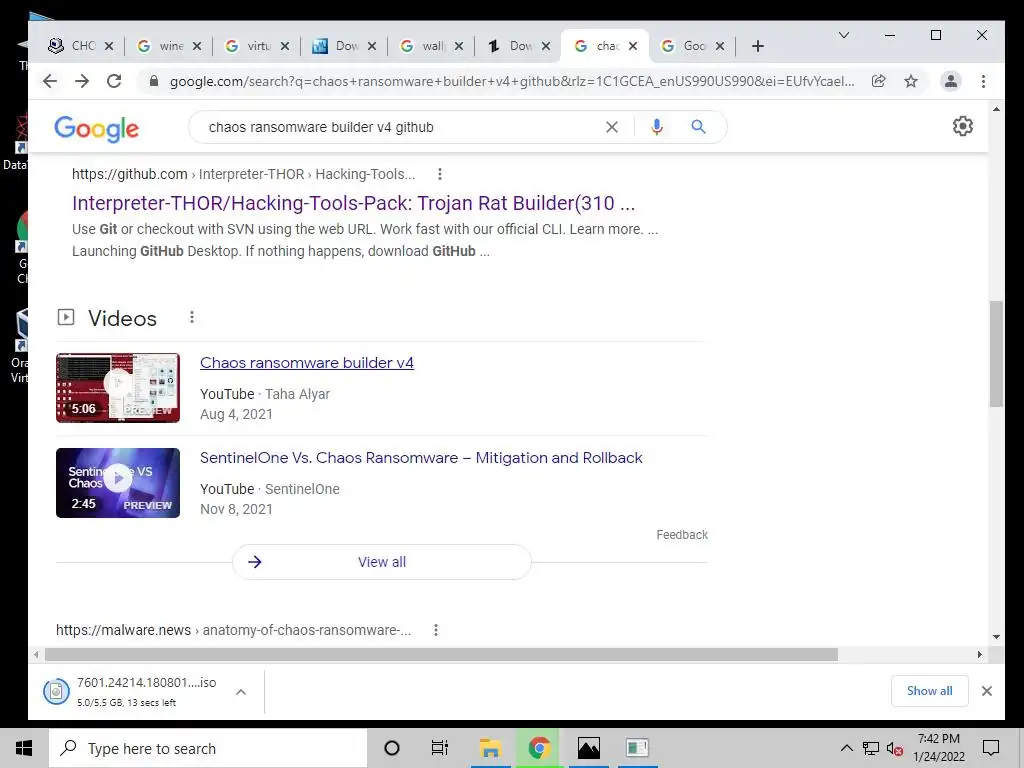View site information via padlock icon
This screenshot has width=1024, height=768.
pos(153,81)
